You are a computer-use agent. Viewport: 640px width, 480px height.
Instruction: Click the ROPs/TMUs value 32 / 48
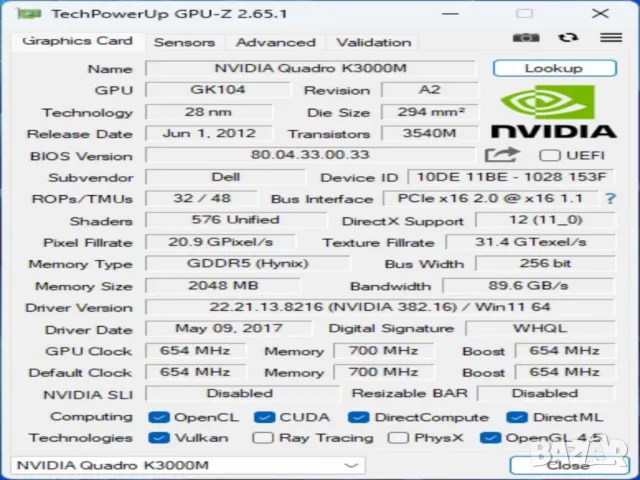tap(202, 199)
